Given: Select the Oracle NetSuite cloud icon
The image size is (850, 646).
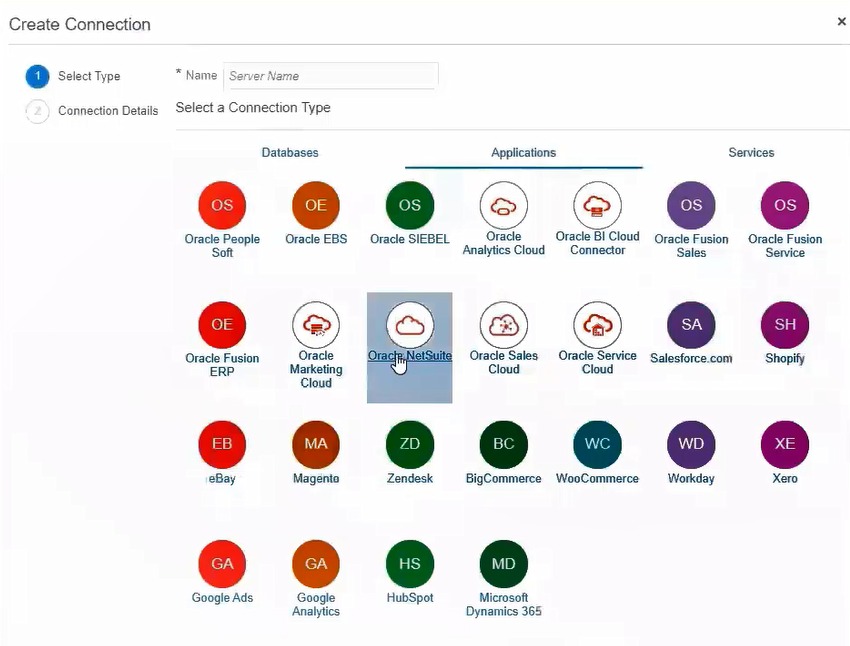Looking at the screenshot, I should (410, 325).
